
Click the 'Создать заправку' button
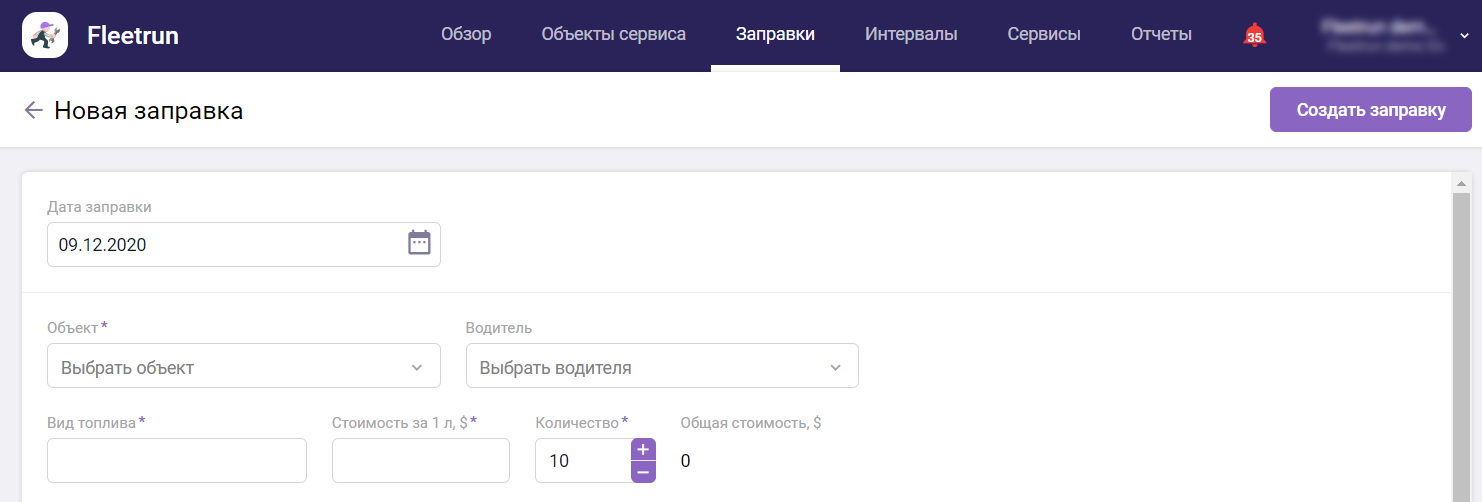[x=1371, y=110]
